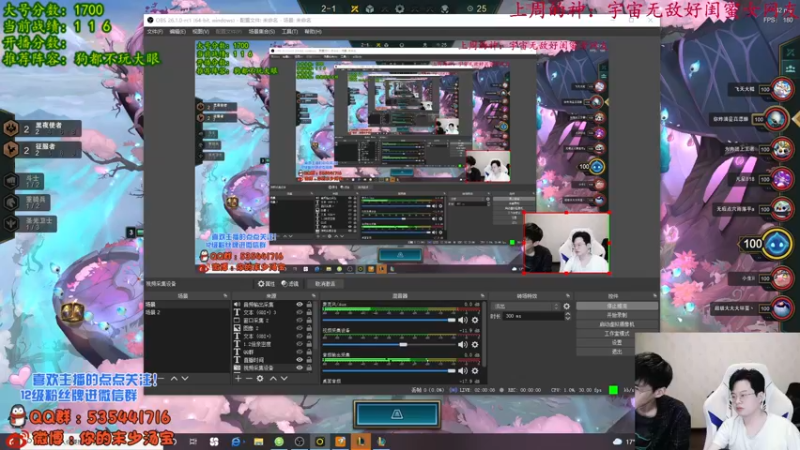The width and height of the screenshot is (800, 450).
Task: Pop out the 场景 scenes dock
Action: (x=225, y=296)
